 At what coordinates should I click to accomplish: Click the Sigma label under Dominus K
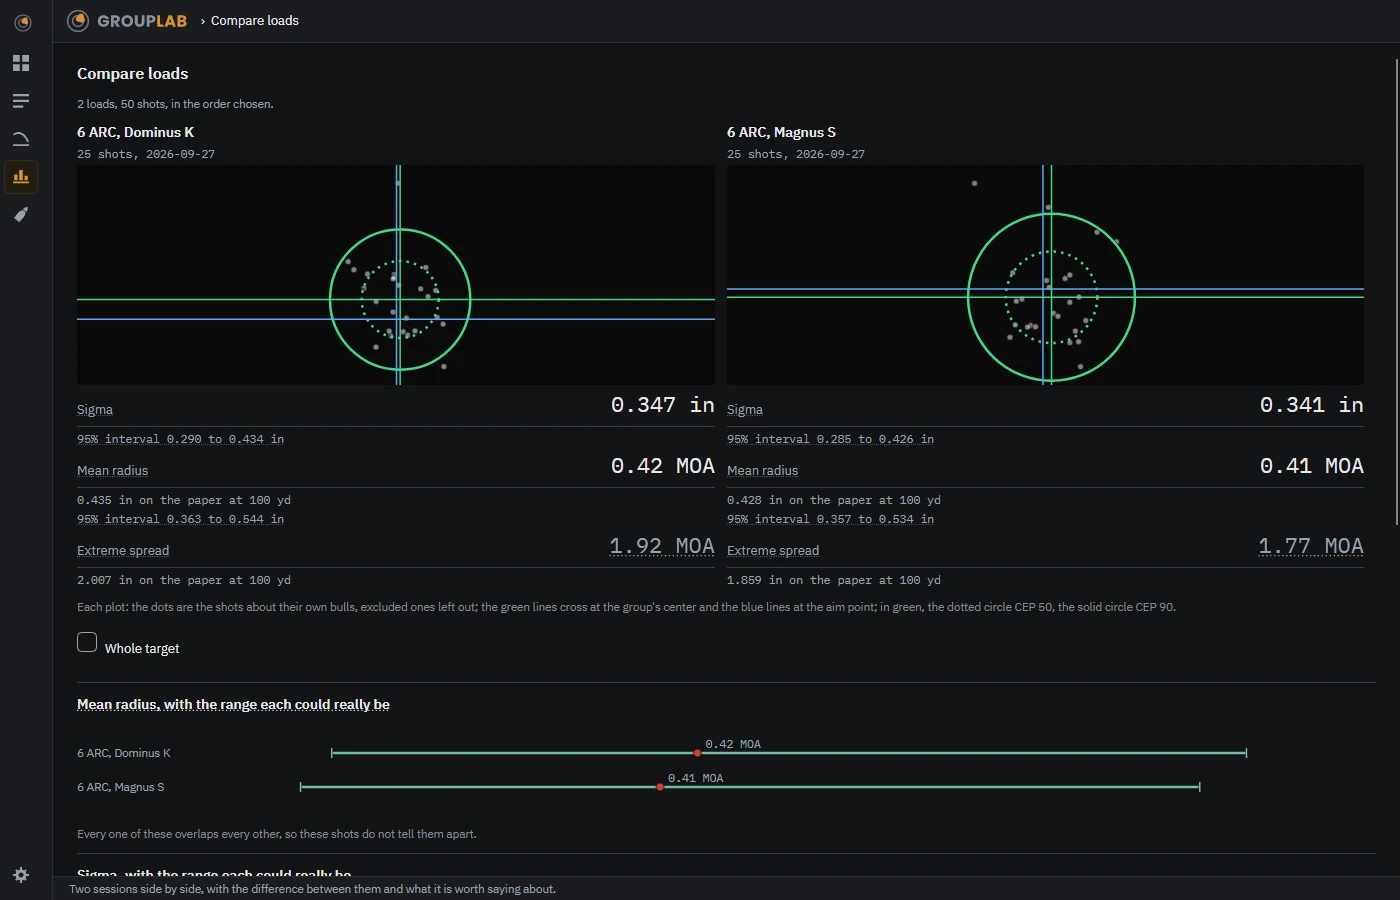point(95,410)
